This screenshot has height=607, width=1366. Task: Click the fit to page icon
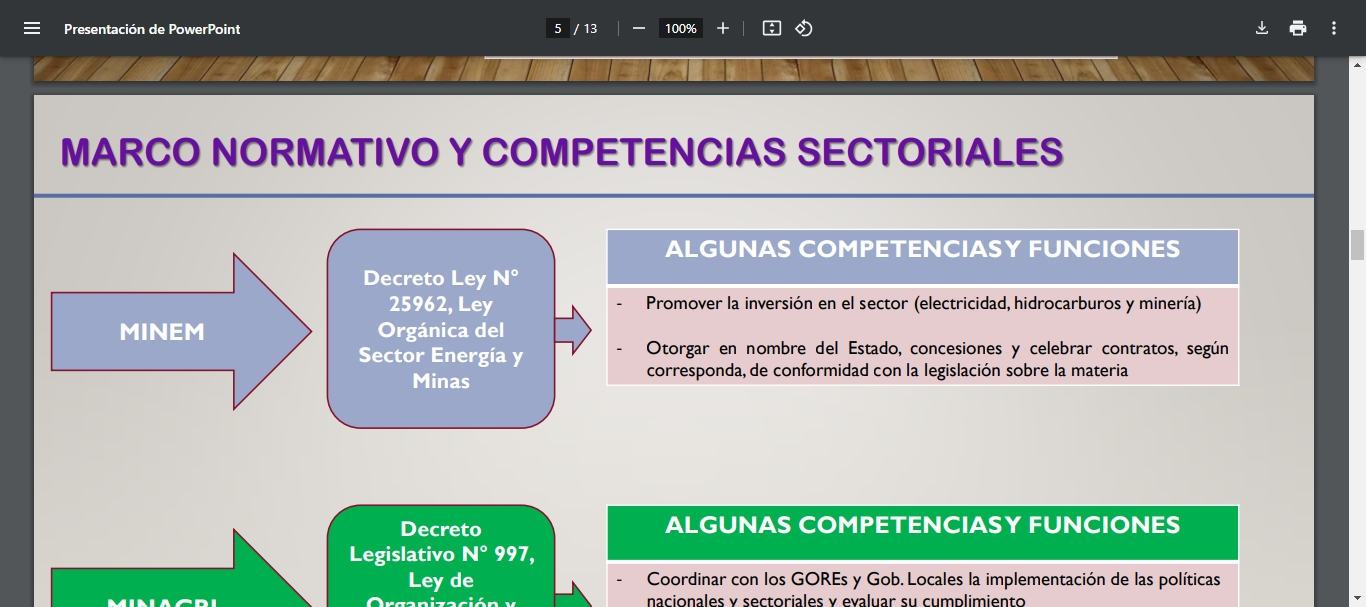(x=772, y=28)
